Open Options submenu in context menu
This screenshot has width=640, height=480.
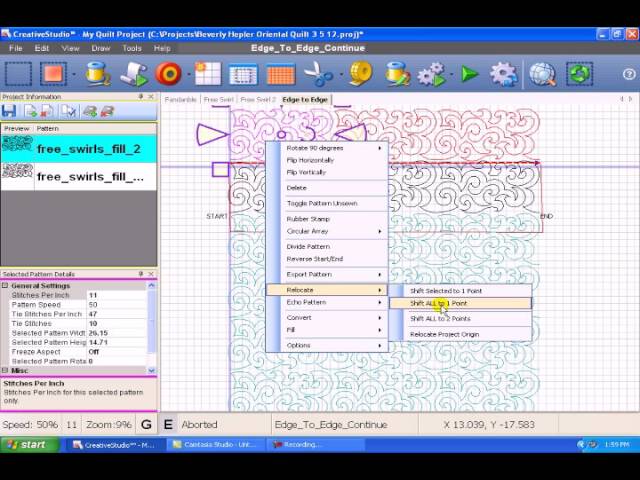[327, 345]
